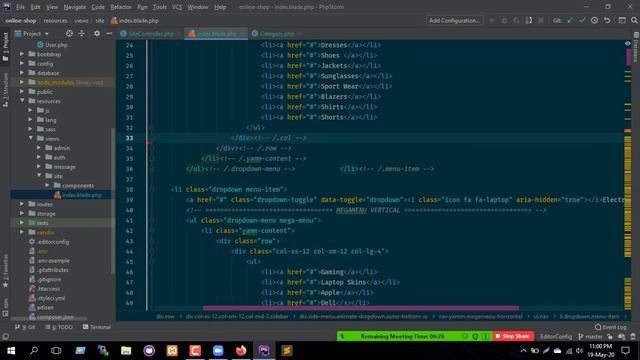Select User.php in project tree
This screenshot has width=640, height=360.
click(52, 45)
